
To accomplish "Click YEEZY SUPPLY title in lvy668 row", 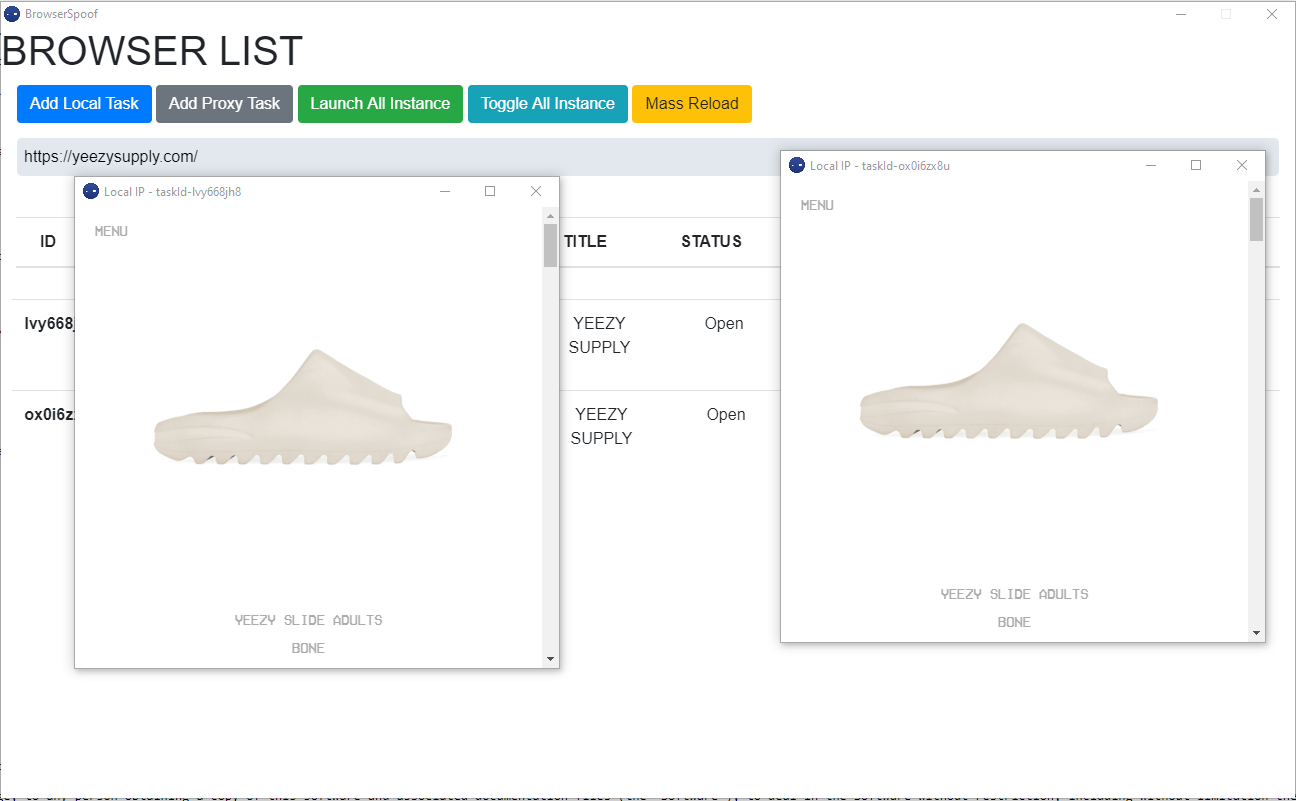I will tap(600, 336).
